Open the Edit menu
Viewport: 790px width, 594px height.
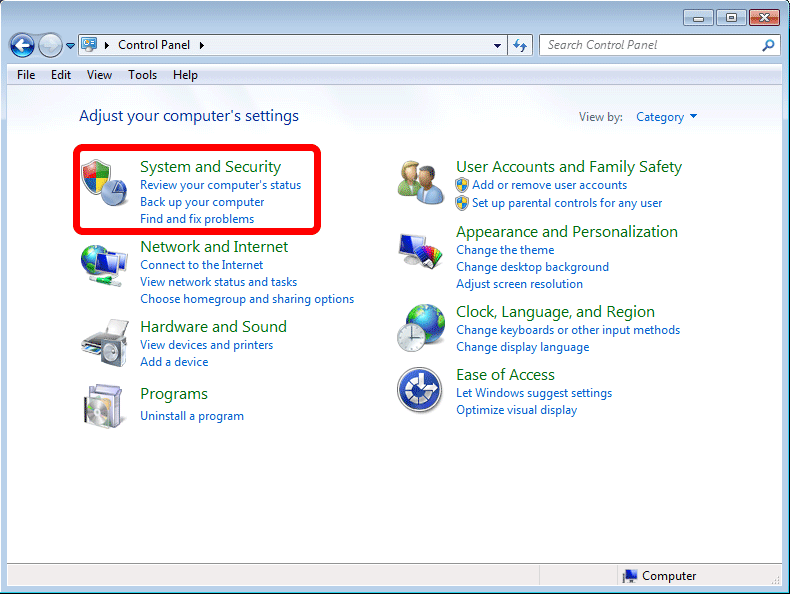pyautogui.click(x=61, y=75)
